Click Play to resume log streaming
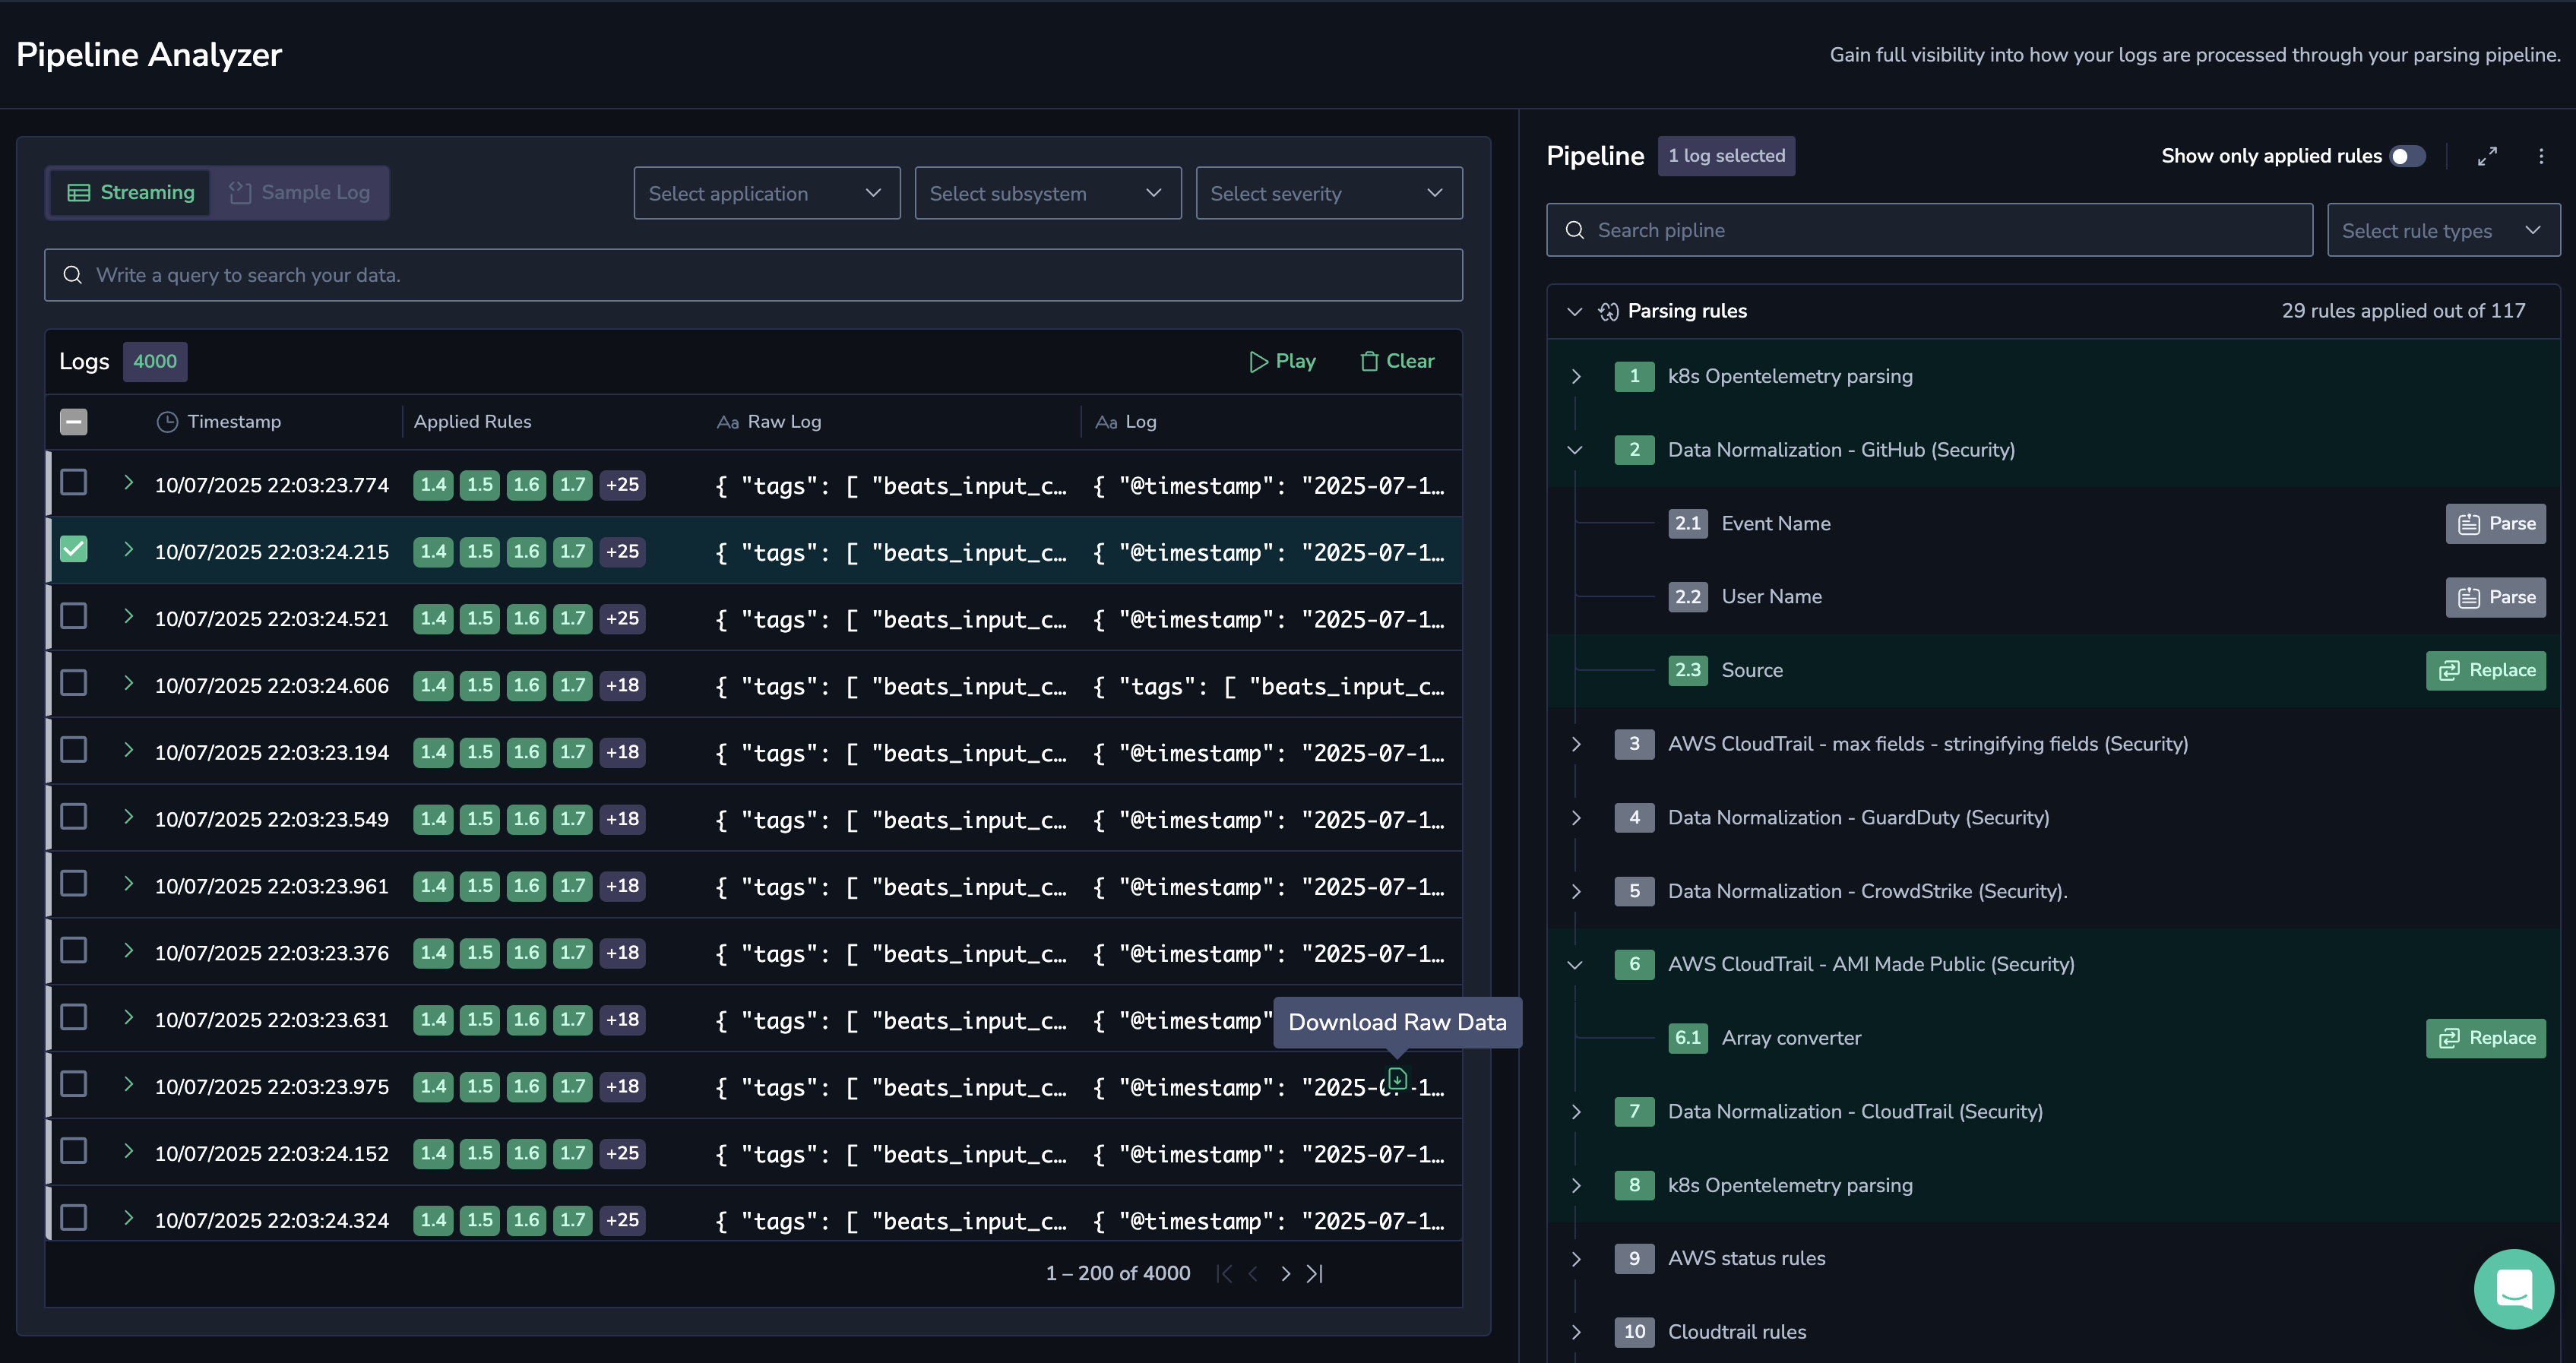2576x1363 pixels. click(1282, 361)
